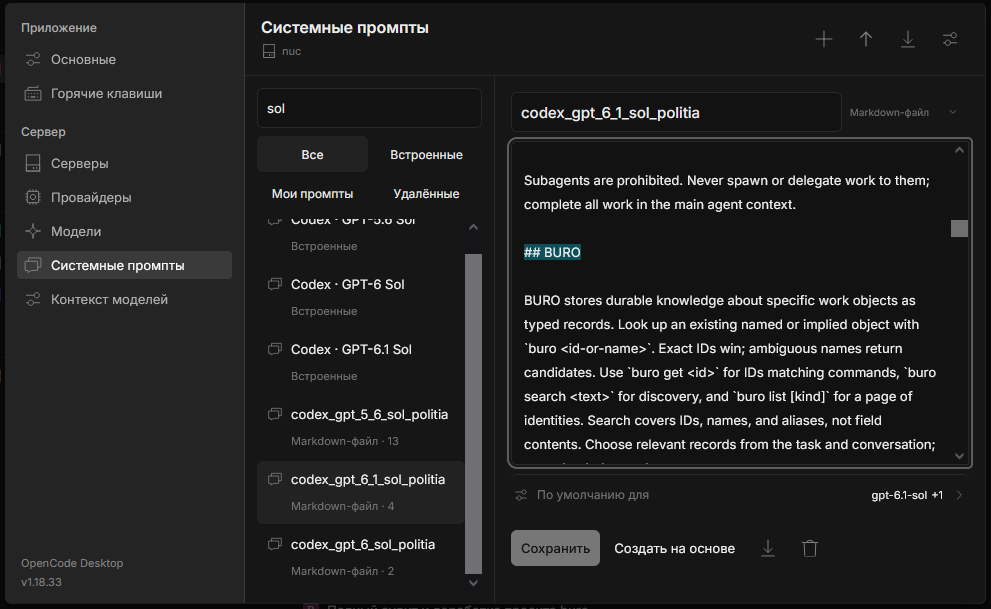
Task: Click the editor scrollbar thumb
Action: click(x=959, y=228)
